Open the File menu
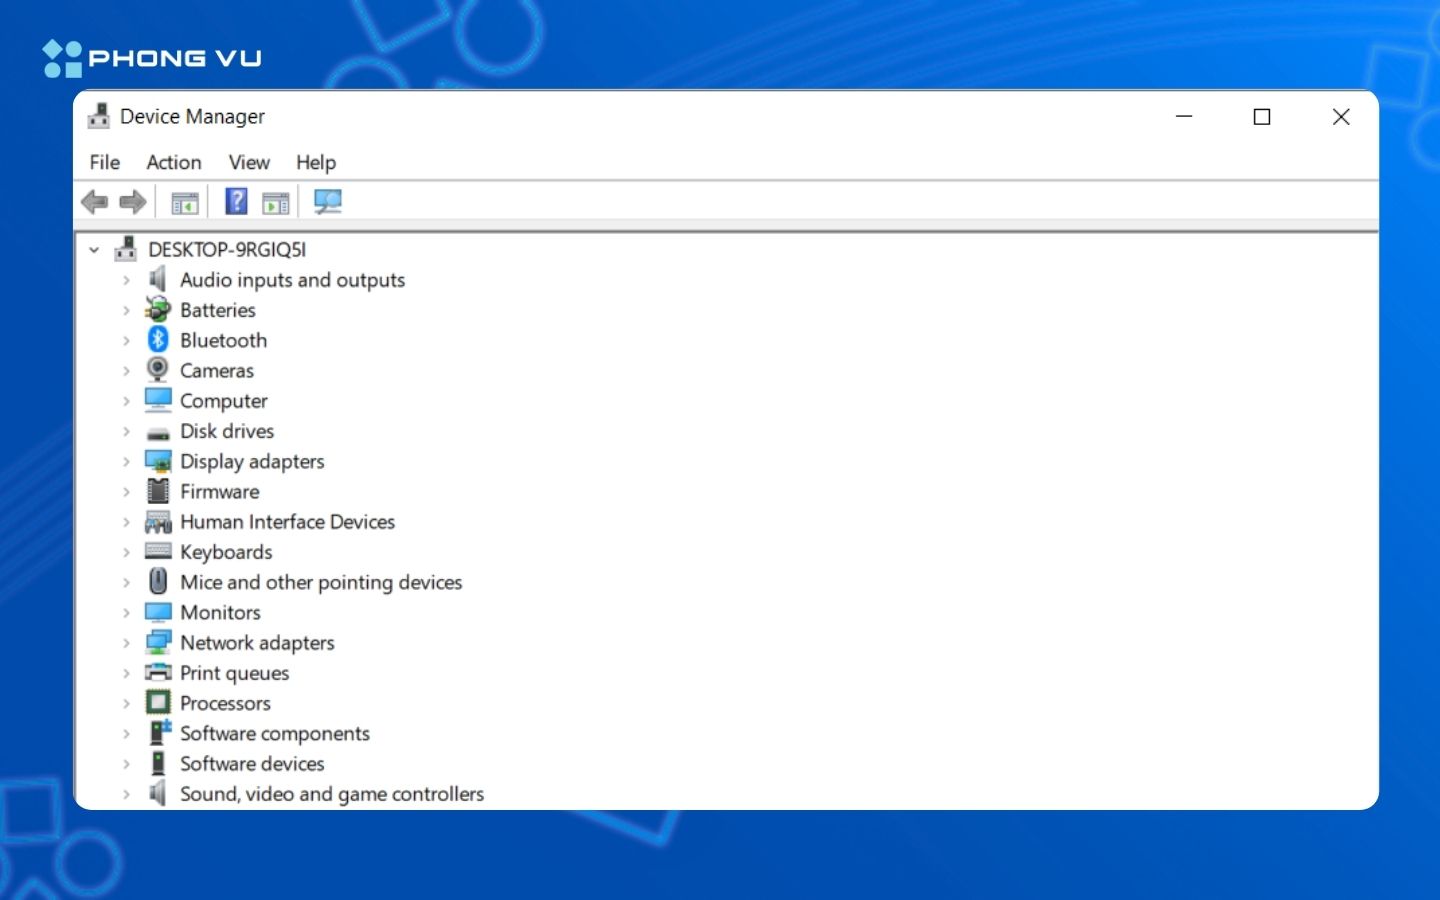Viewport: 1440px width, 900px height. 104,162
